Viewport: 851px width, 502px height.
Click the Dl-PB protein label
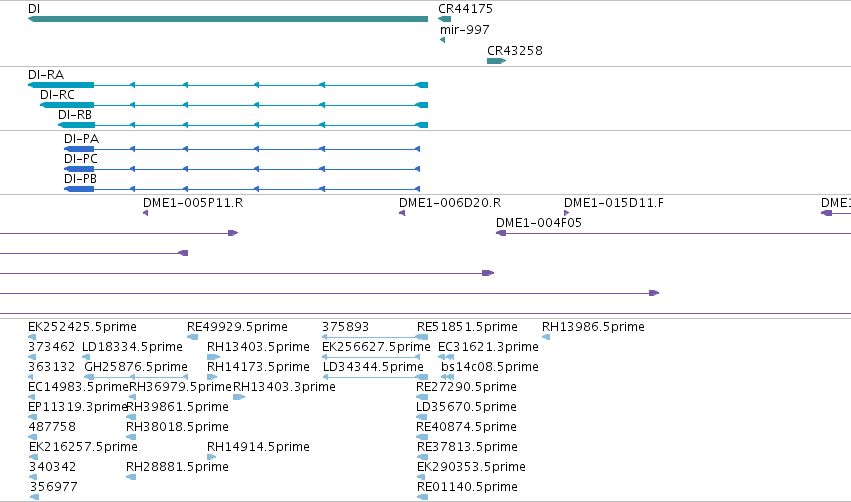[80, 179]
